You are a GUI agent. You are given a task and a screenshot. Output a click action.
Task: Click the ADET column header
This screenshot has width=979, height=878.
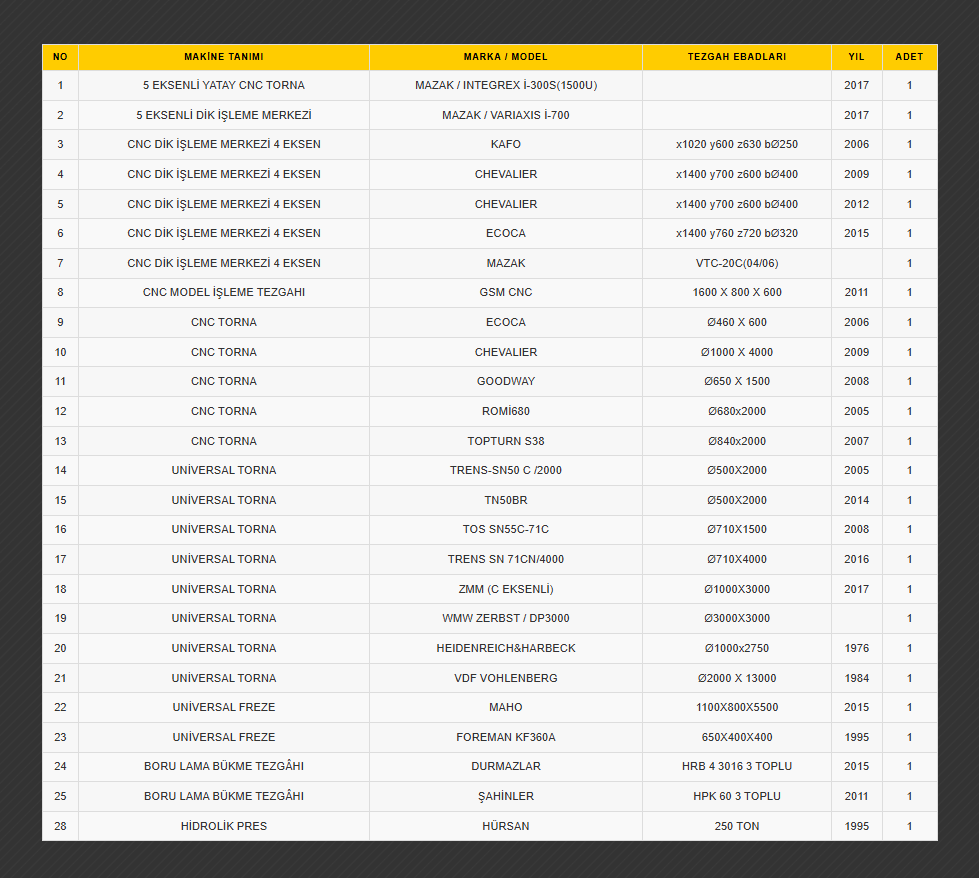tap(910, 57)
